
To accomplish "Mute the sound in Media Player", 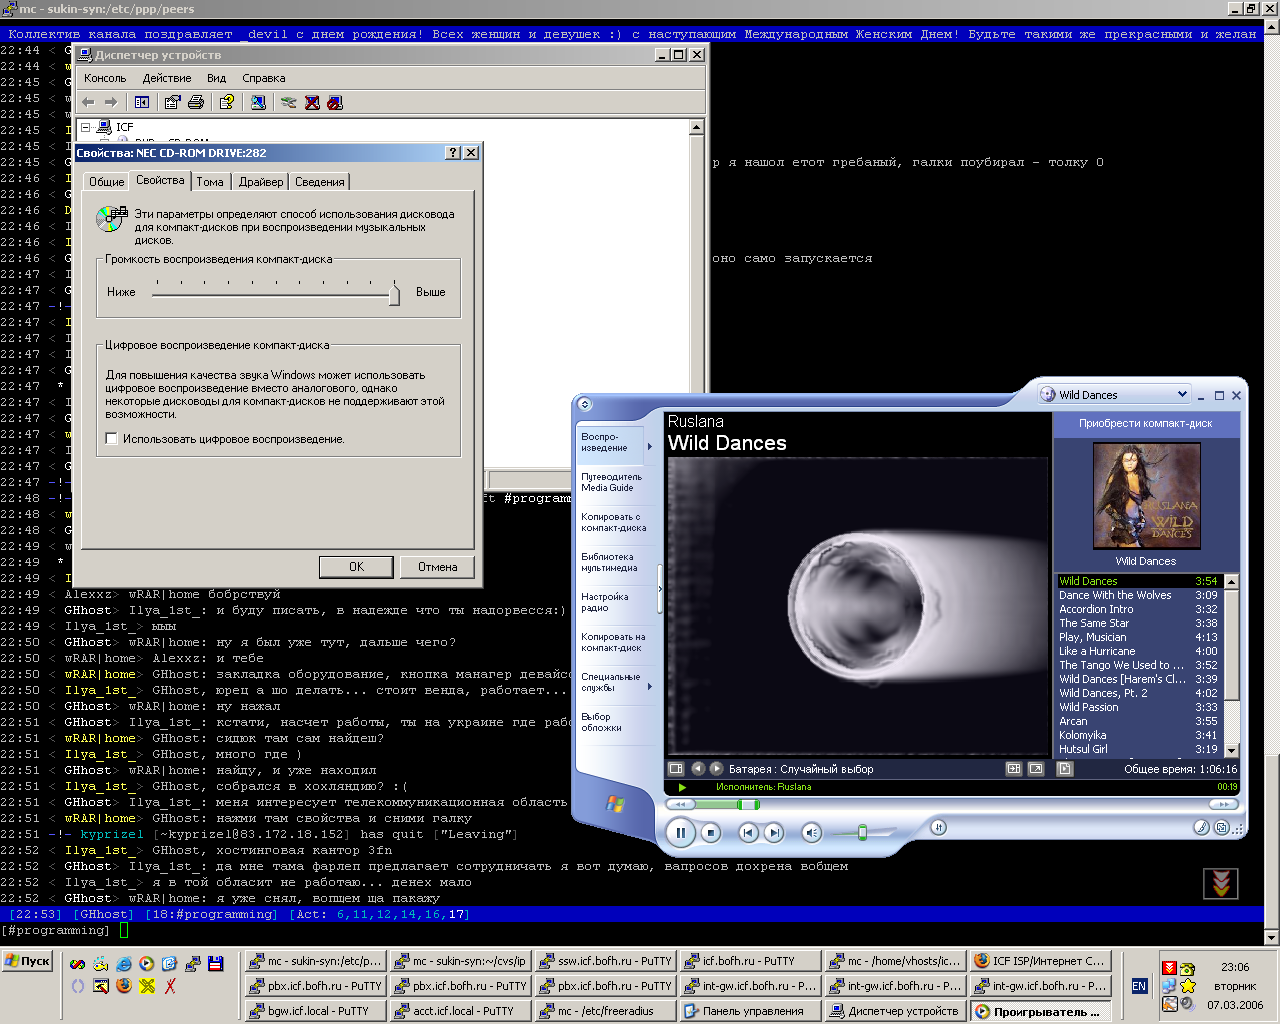I will tap(811, 832).
